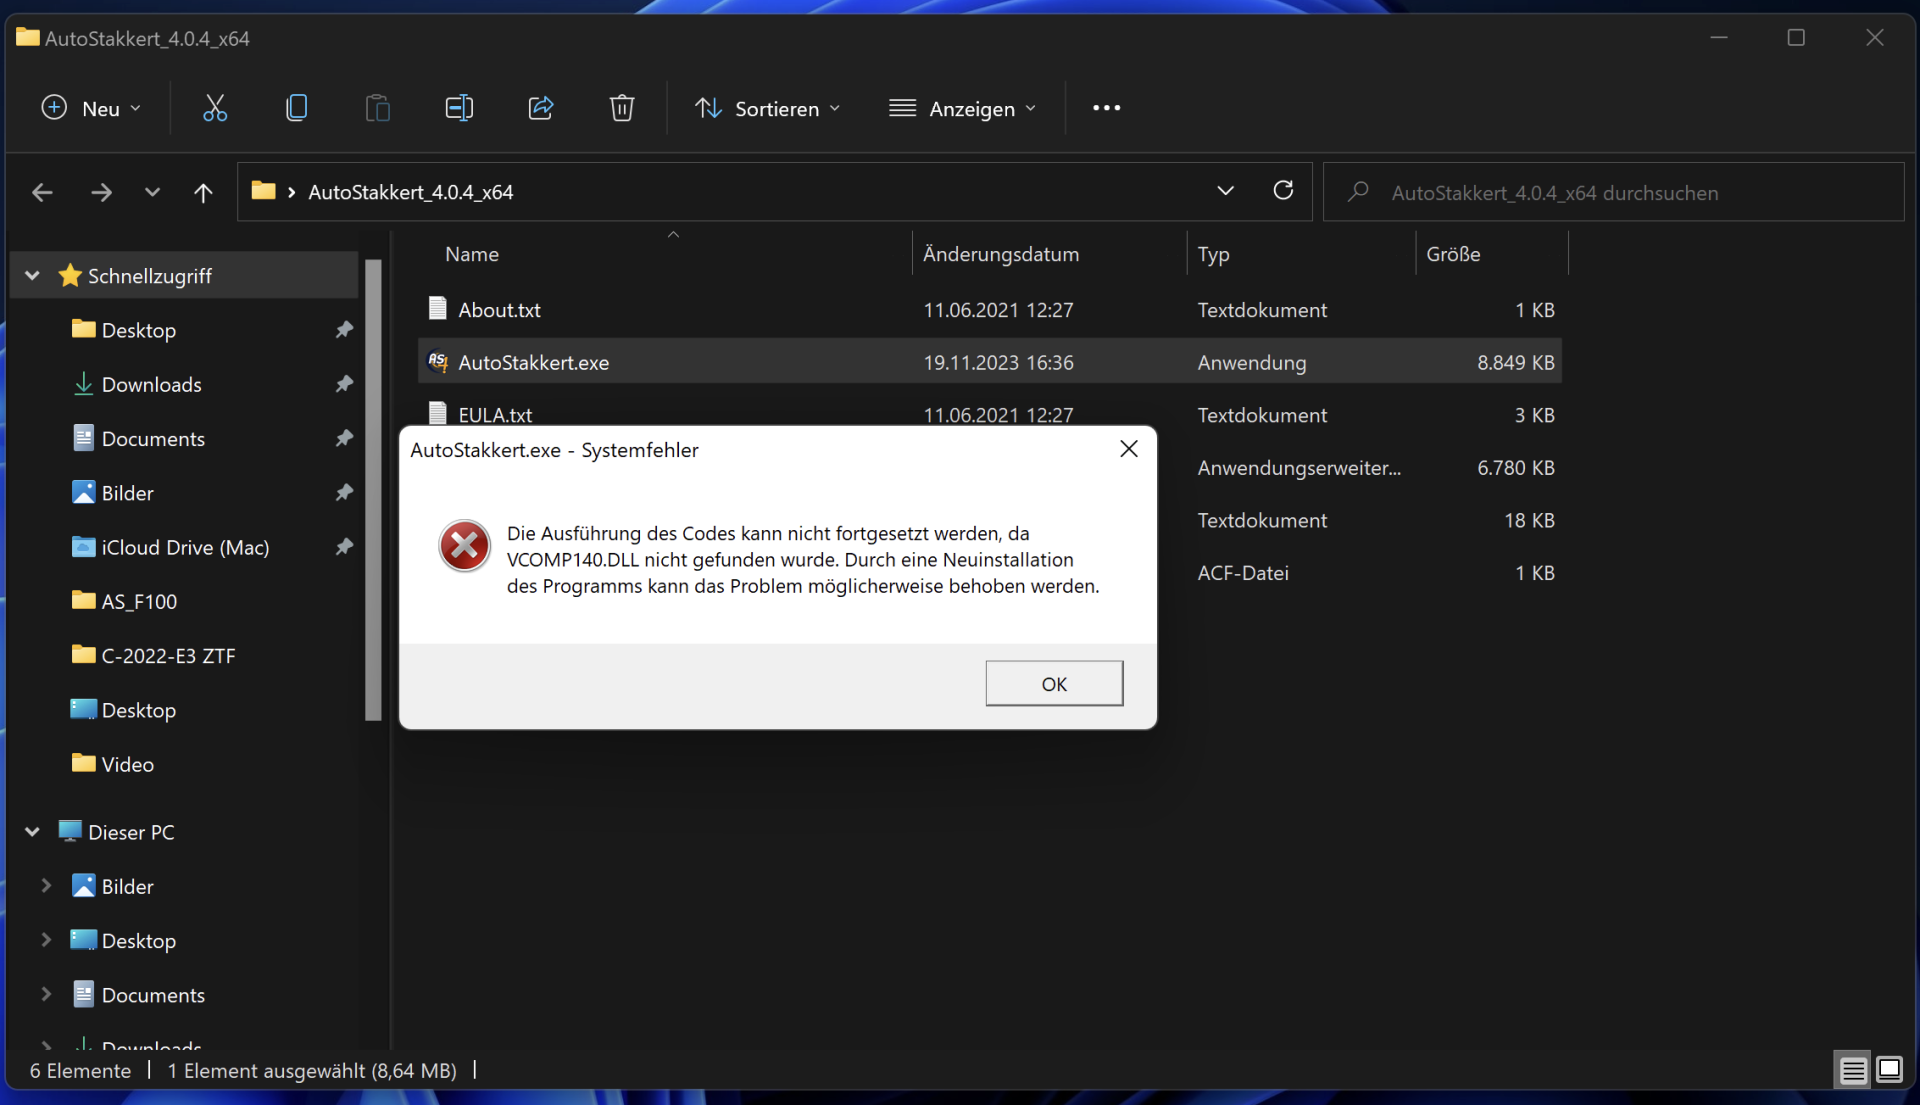Click the Rename icon in toolbar
Viewport: 1920px width, 1105px height.
pyautogui.click(x=459, y=108)
